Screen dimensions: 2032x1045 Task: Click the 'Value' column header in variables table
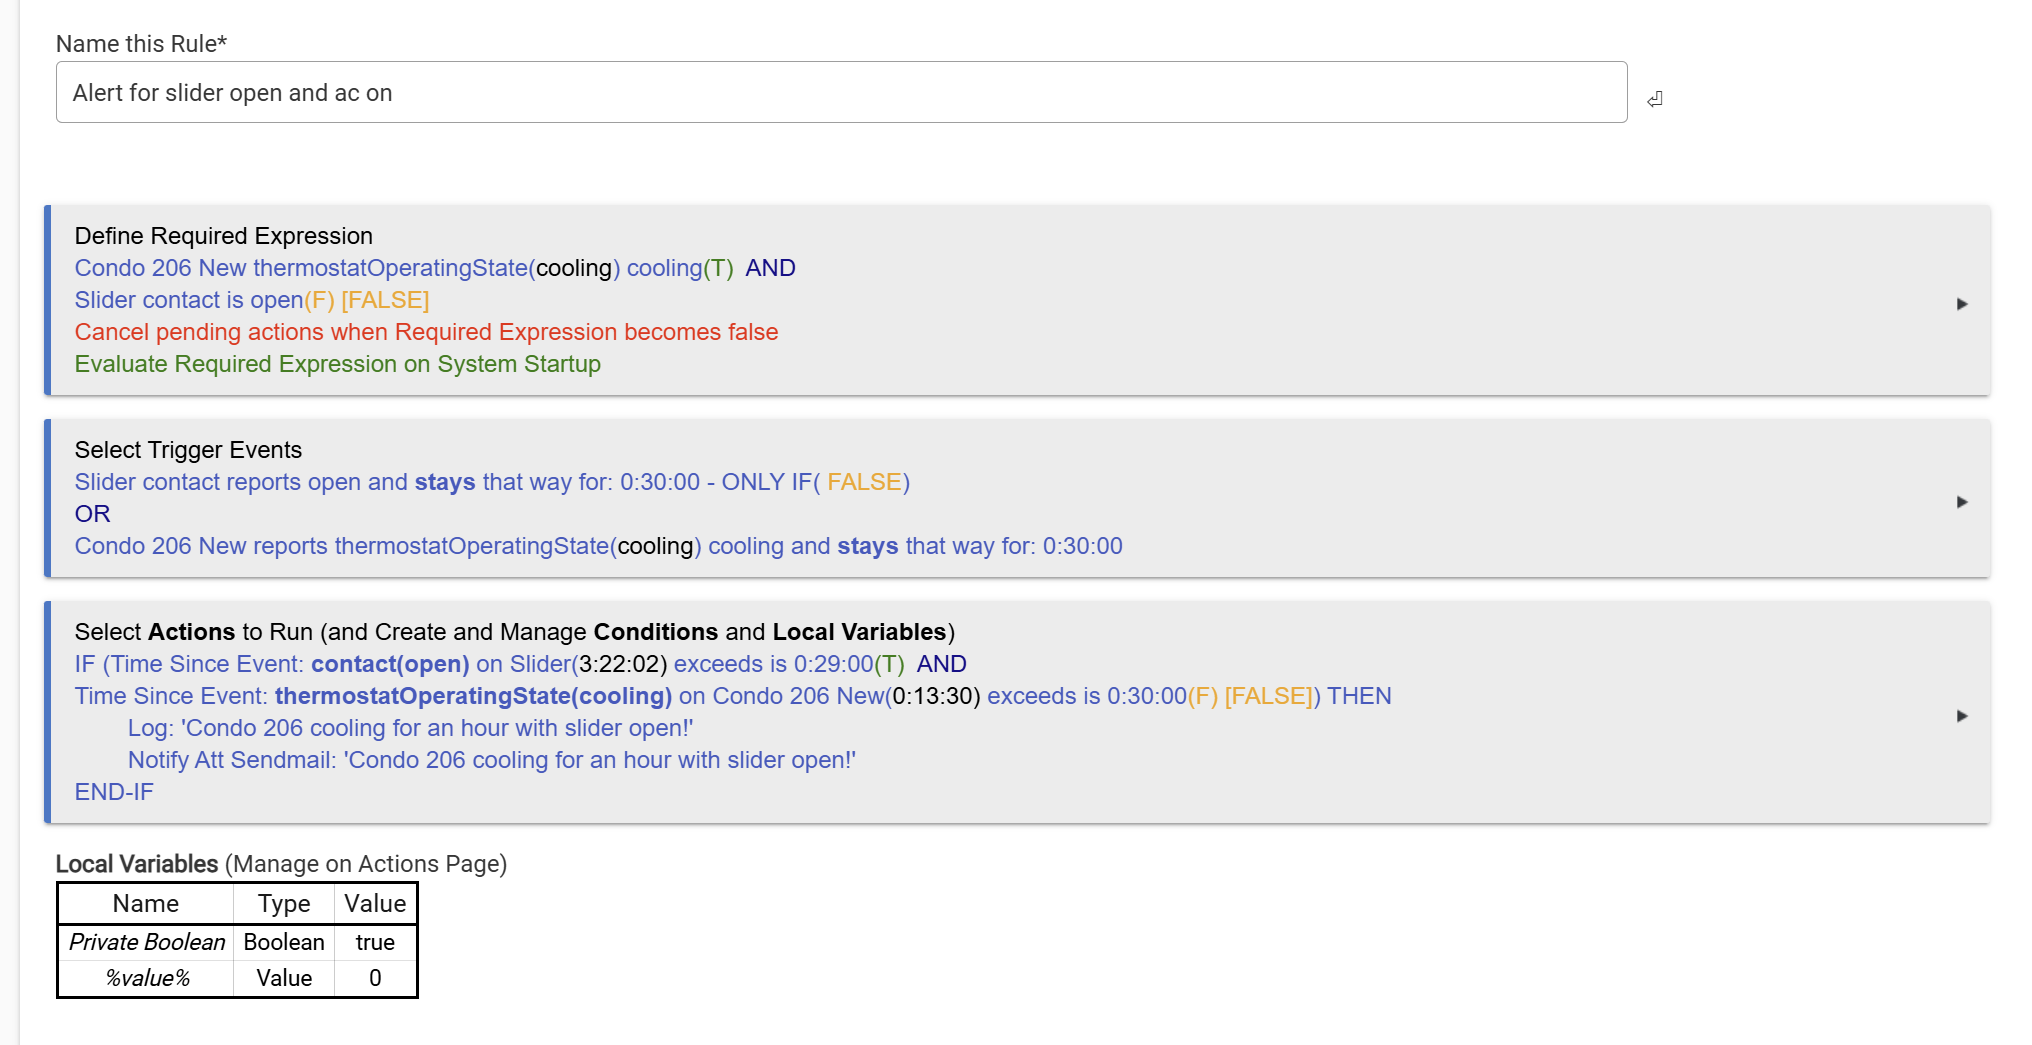(x=375, y=904)
